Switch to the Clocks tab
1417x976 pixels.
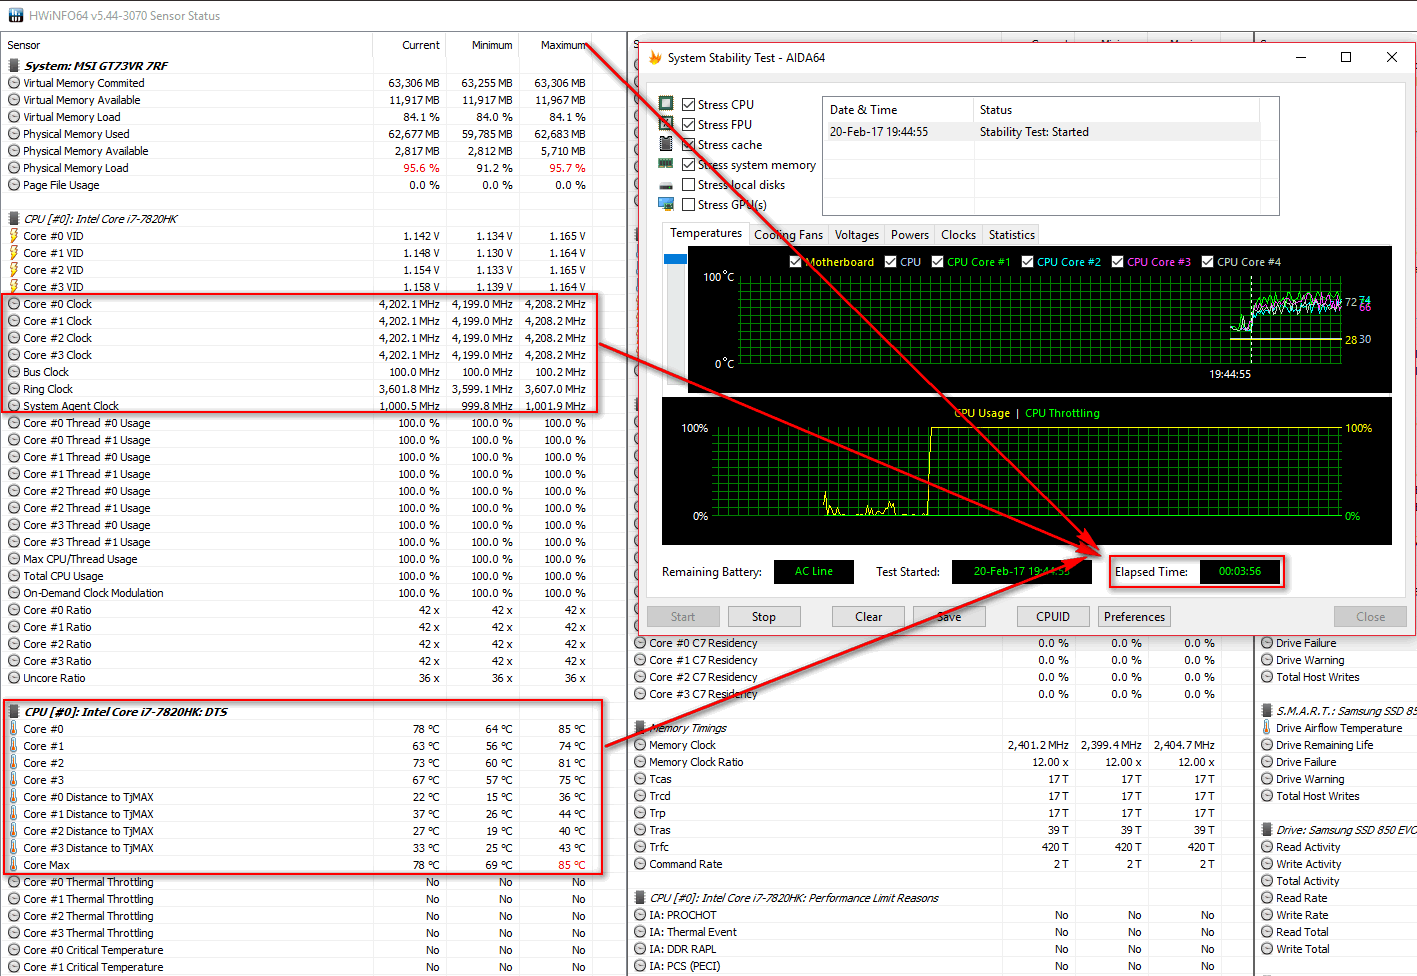coord(958,235)
